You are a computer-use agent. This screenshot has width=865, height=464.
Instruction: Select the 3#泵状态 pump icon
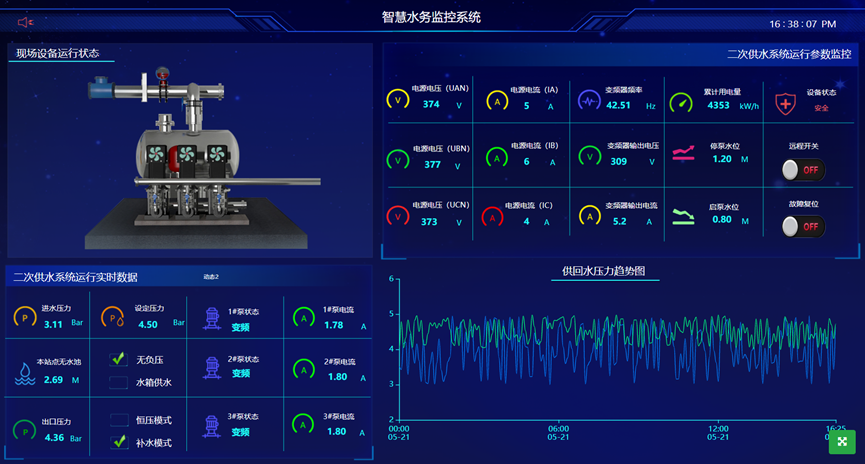coord(211,426)
